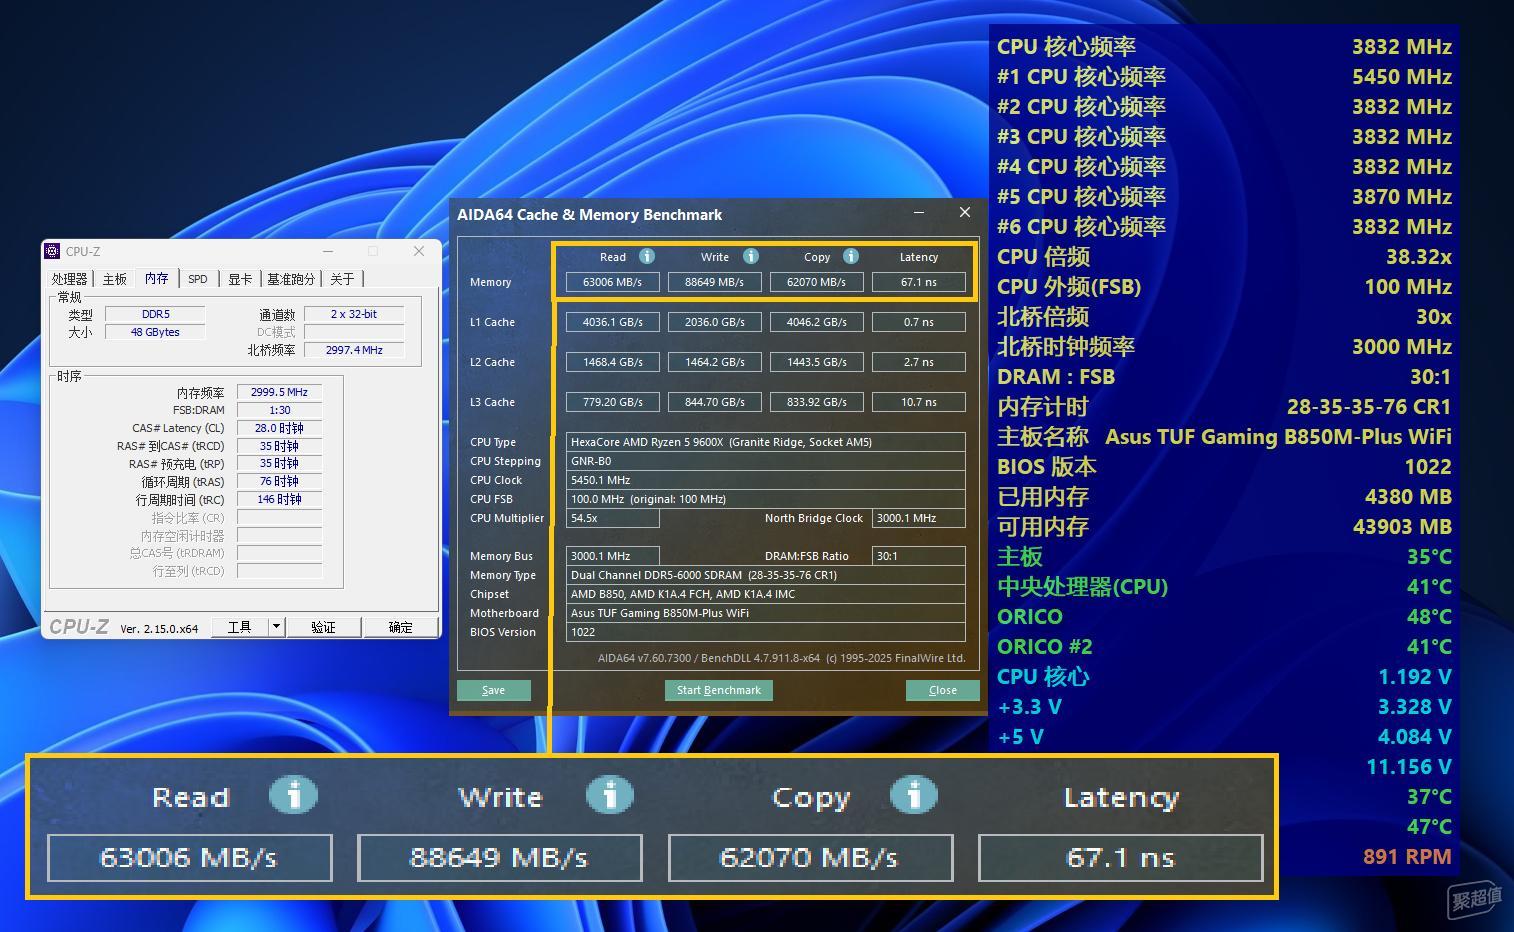Expand the 工具 dropdown arrow in CPU-Z
The width and height of the screenshot is (1514, 932).
point(277,627)
